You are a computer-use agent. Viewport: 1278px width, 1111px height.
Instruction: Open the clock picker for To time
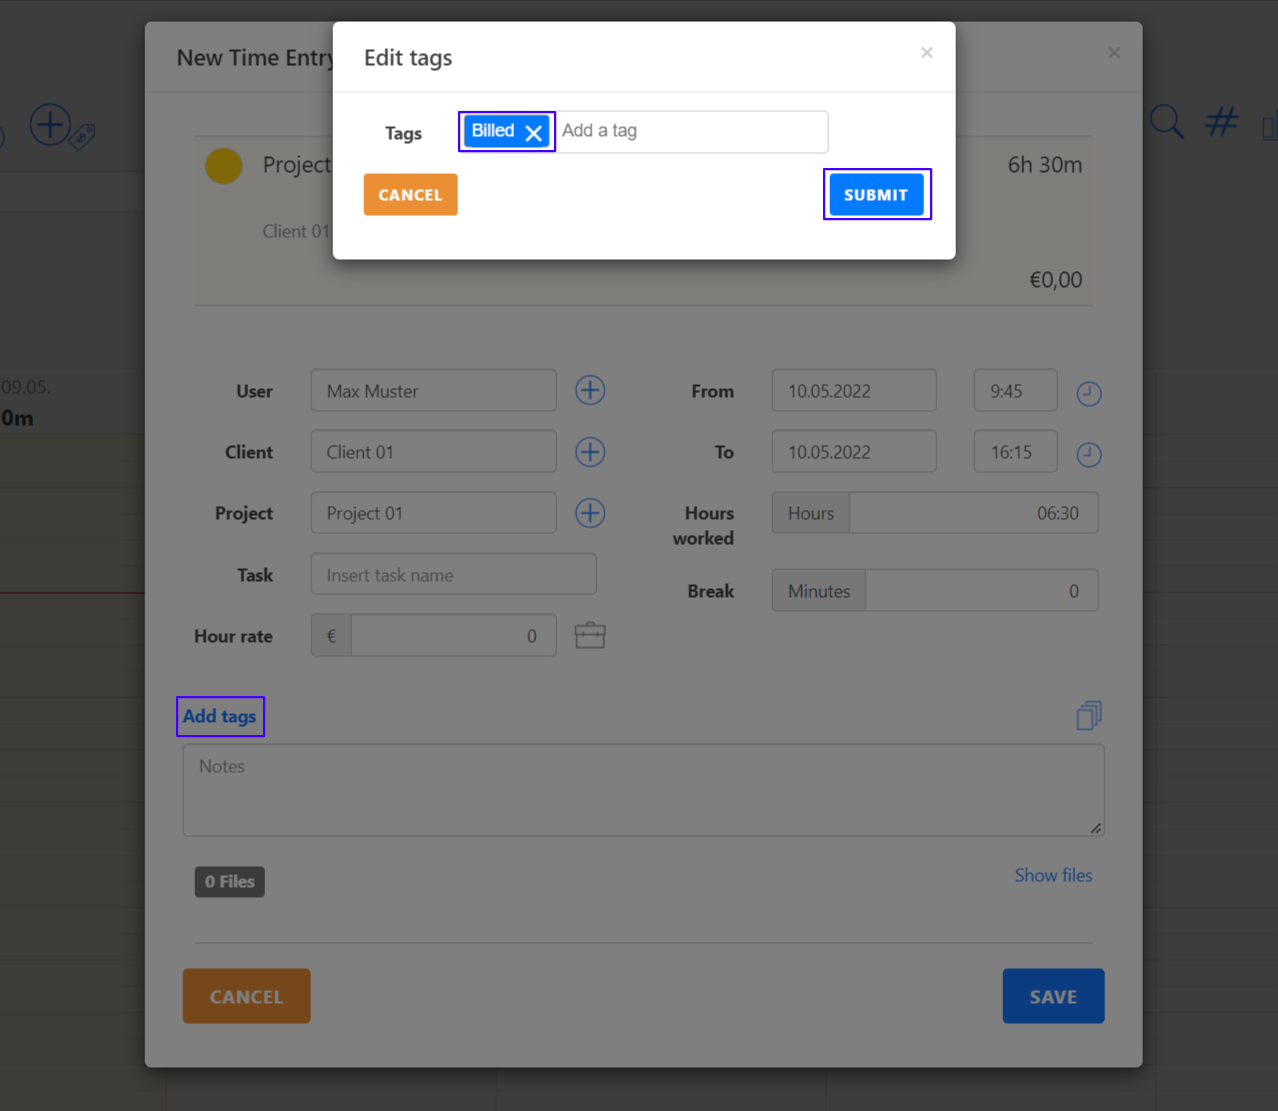click(1089, 455)
